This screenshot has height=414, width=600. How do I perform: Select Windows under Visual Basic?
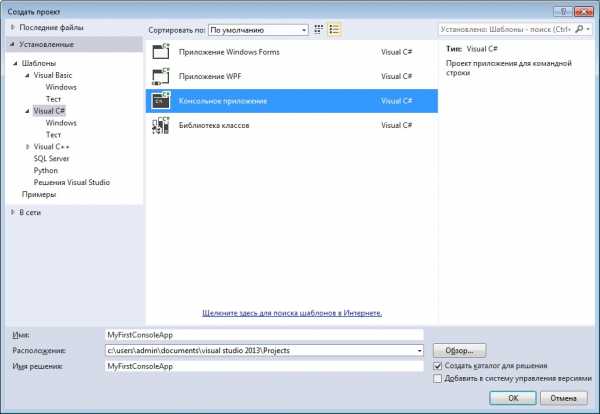coord(61,87)
